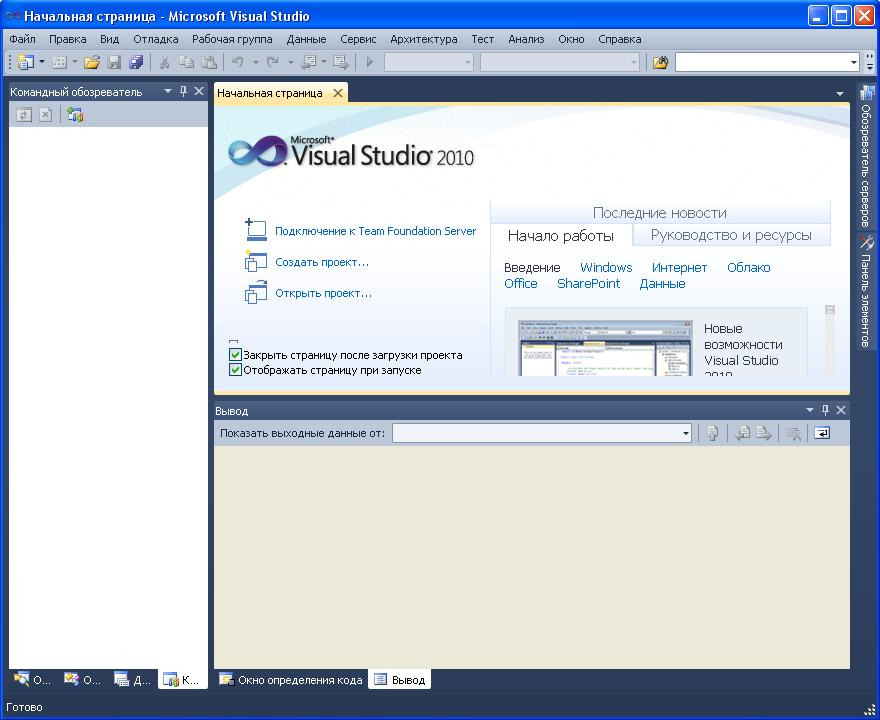The height and width of the screenshot is (720, 880).
Task: Toggle word wrap in Вывод panel
Action: [x=822, y=433]
